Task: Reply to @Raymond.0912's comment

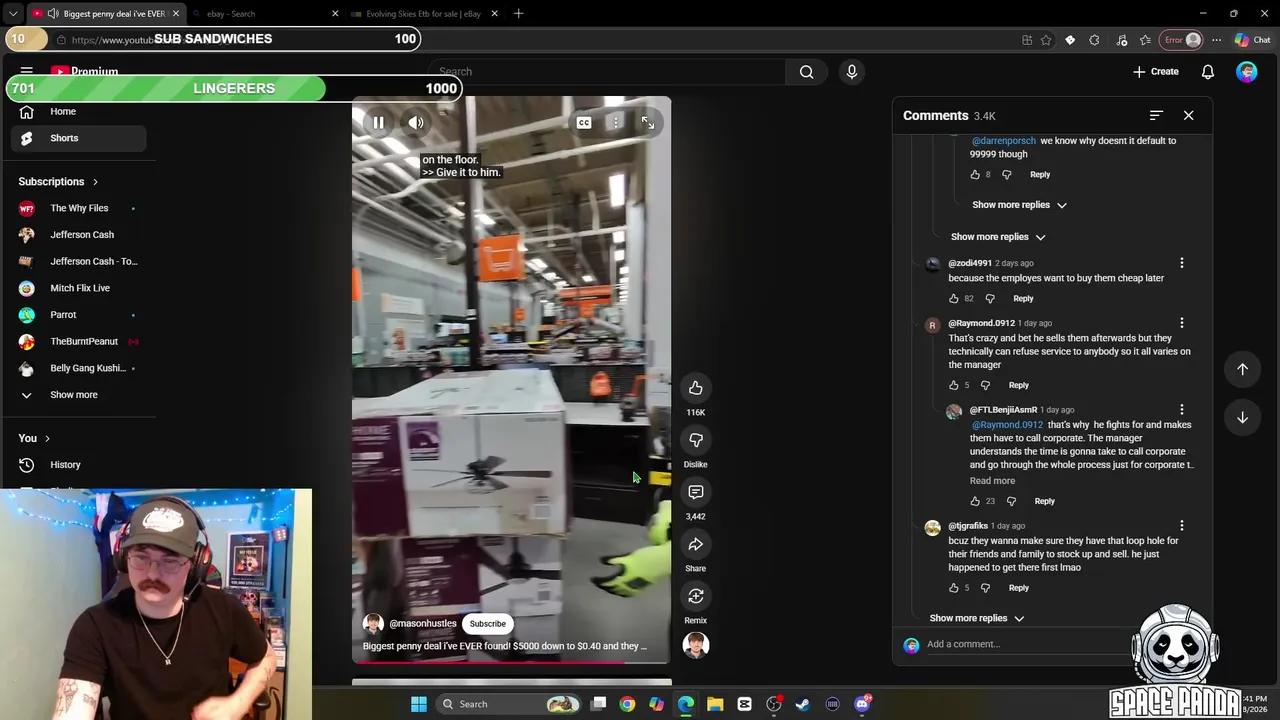Action: [x=1018, y=386]
